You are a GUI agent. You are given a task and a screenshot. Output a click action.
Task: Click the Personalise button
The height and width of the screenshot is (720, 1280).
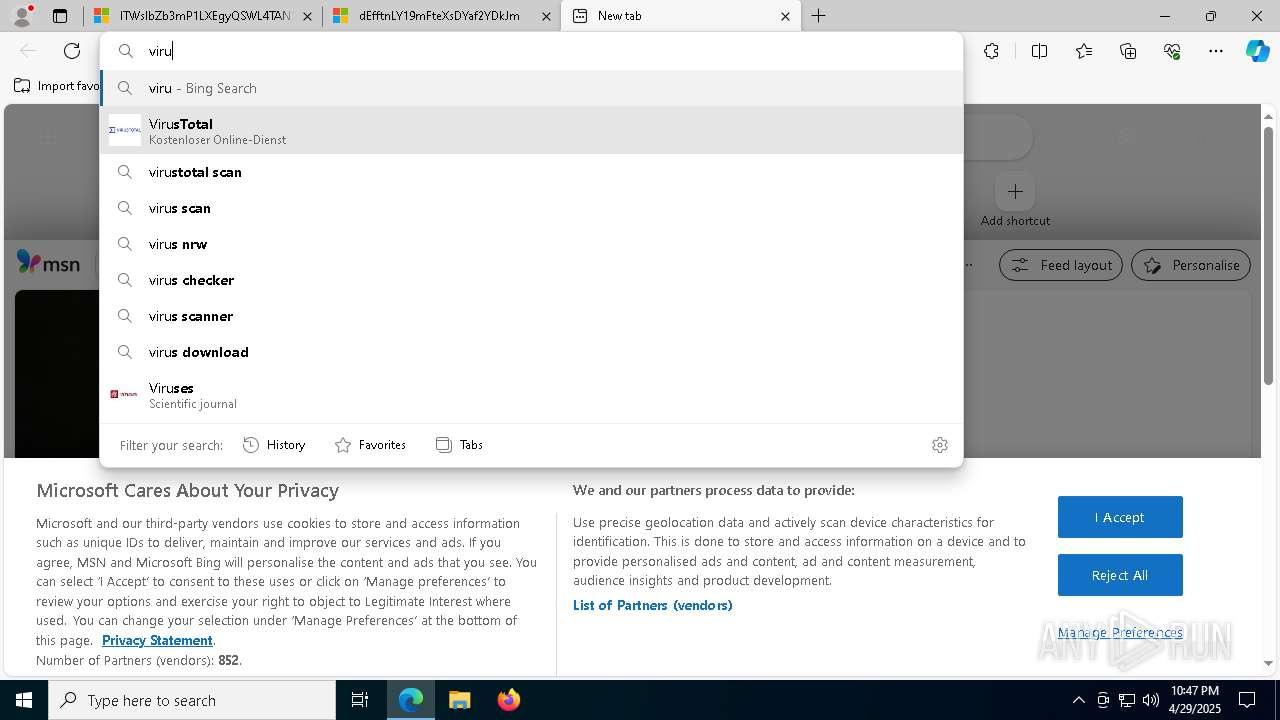click(x=1191, y=265)
